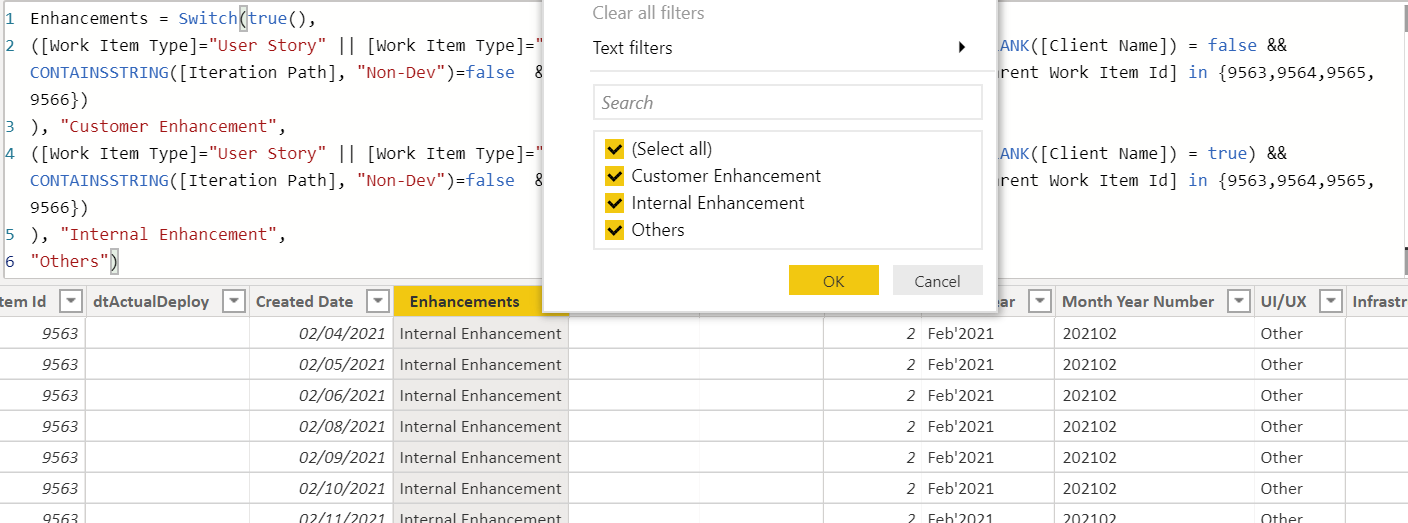Select the Created Date column header
Viewport: 1408px width, 523px height.
pos(304,302)
